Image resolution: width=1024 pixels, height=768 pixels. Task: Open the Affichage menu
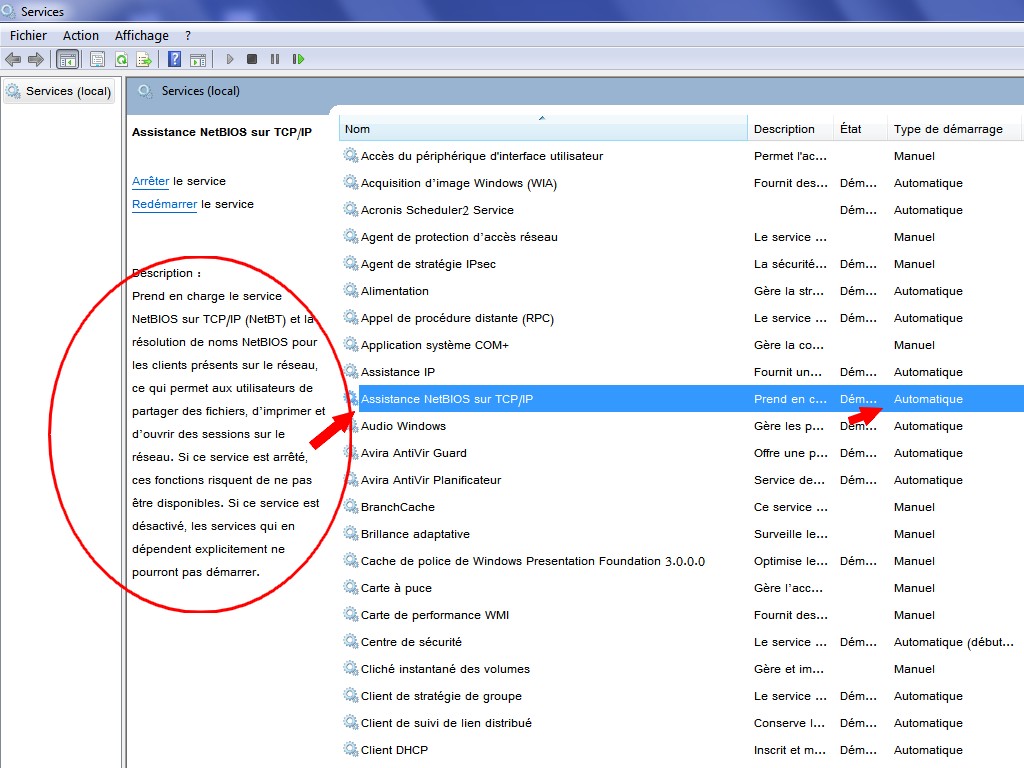click(141, 35)
